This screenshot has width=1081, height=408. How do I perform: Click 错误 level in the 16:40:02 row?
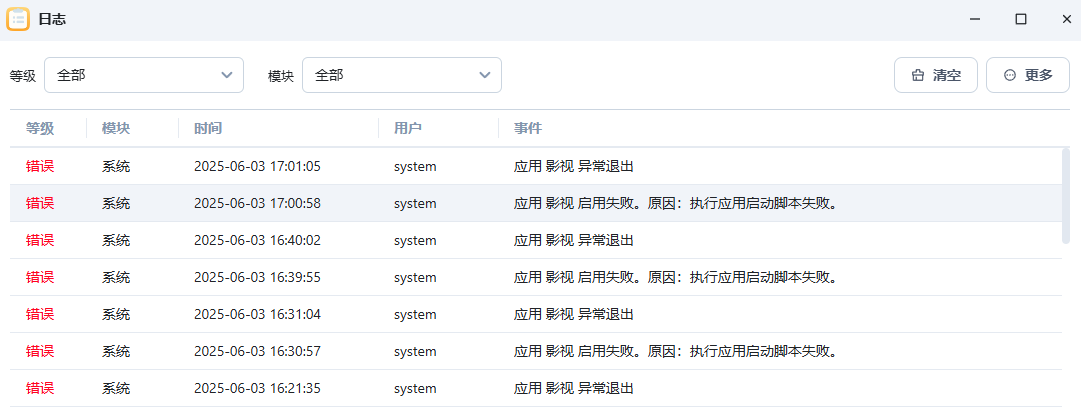click(x=40, y=241)
